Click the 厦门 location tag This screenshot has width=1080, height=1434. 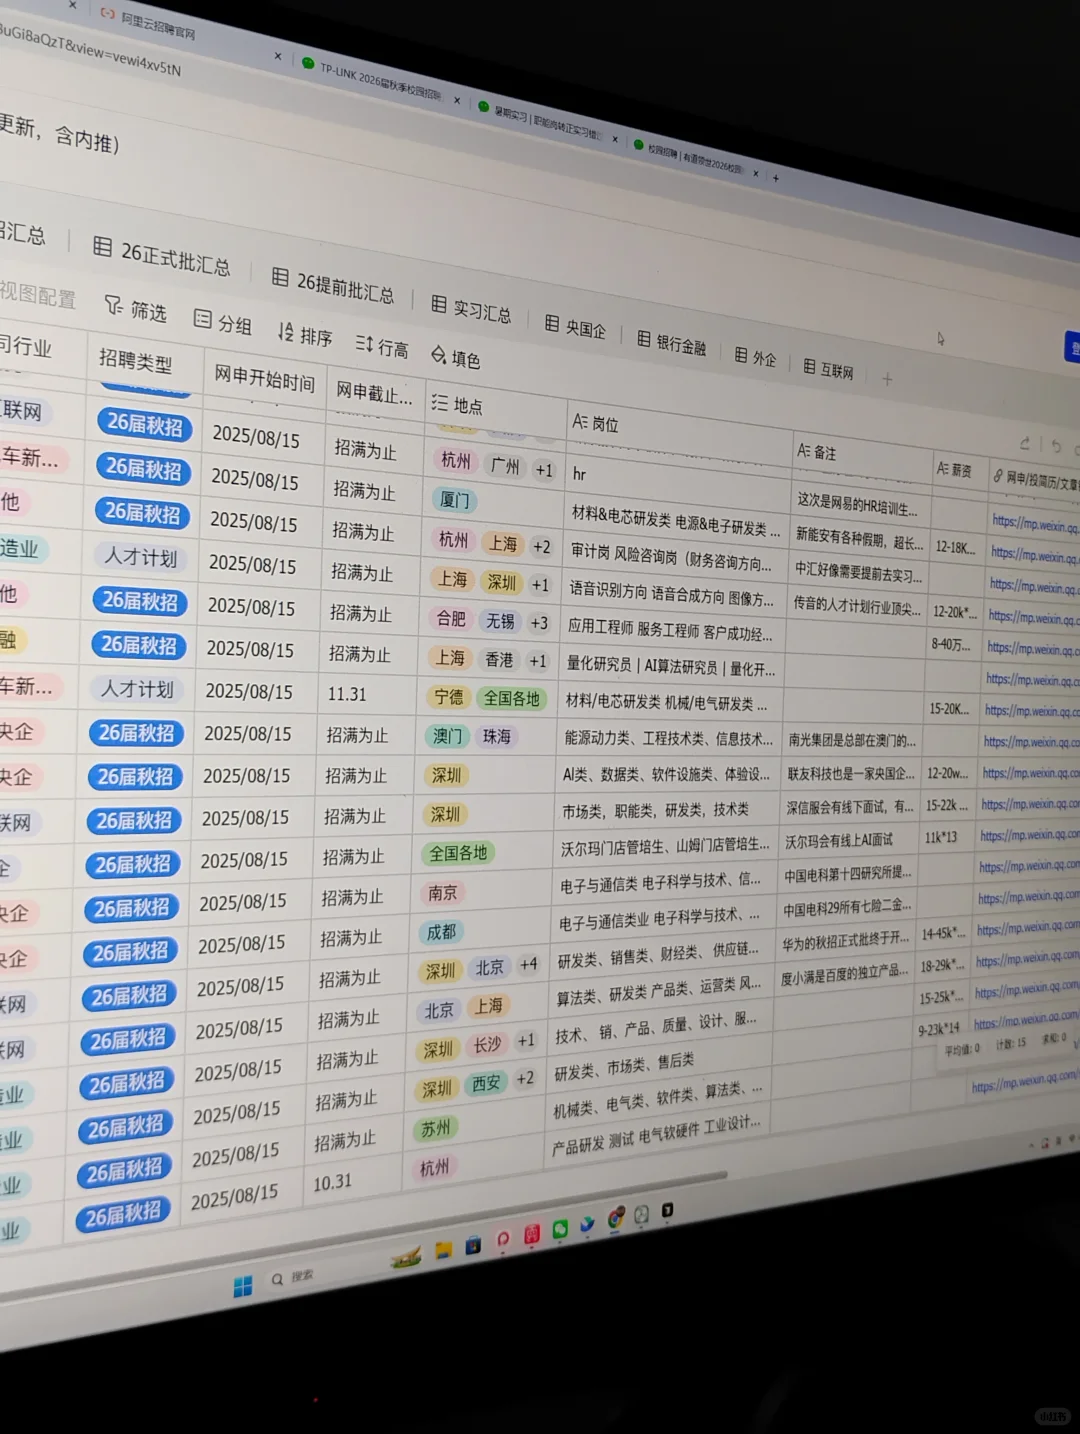(455, 500)
